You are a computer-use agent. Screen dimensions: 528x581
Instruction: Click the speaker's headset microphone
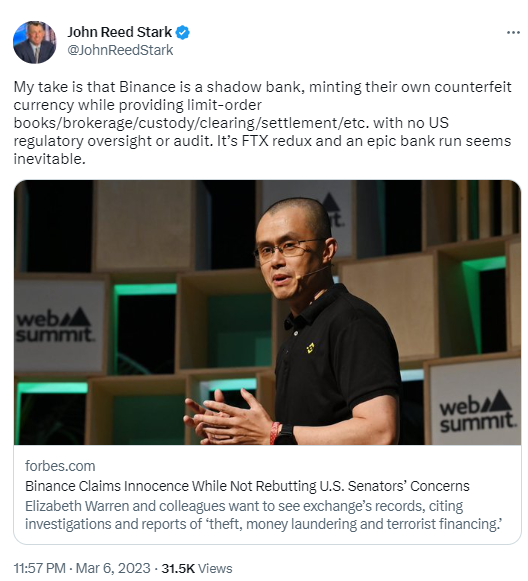[x=313, y=271]
